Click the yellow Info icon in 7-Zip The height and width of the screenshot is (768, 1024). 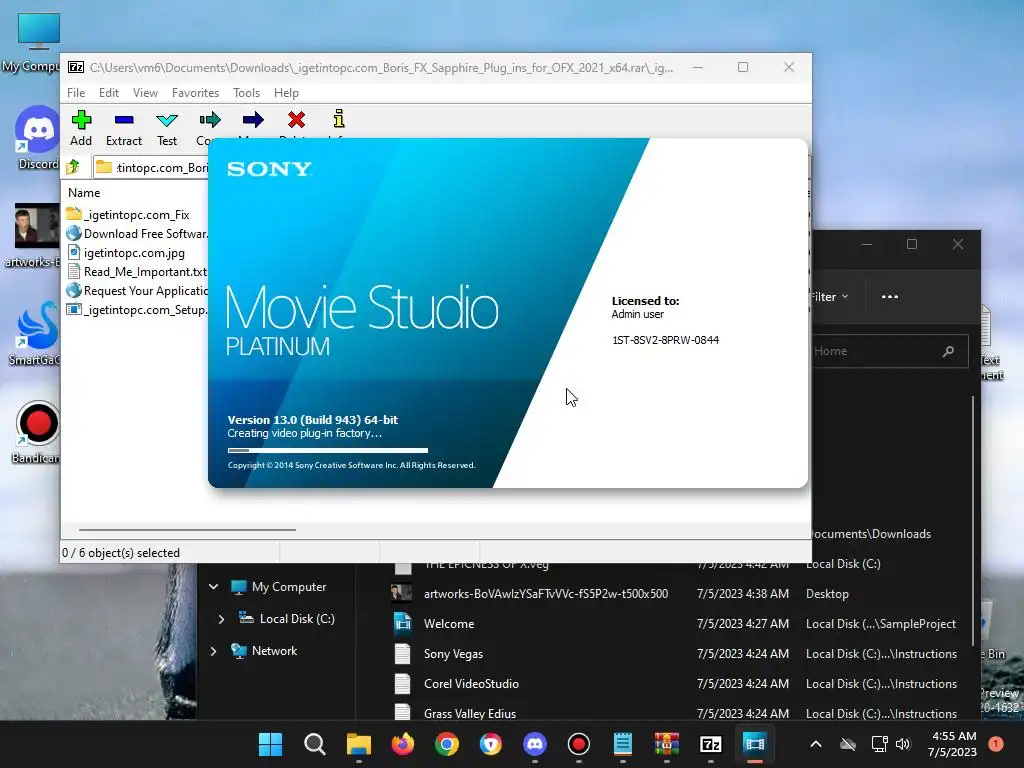338,120
